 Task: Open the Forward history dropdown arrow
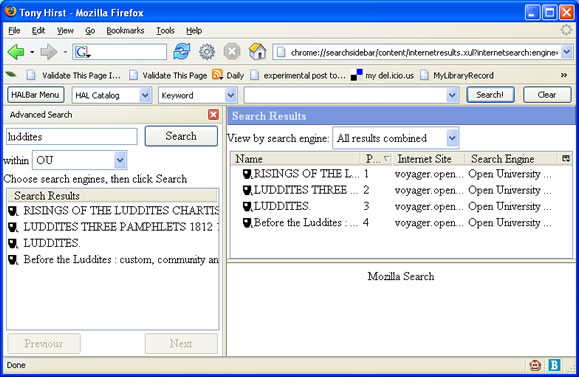point(65,52)
